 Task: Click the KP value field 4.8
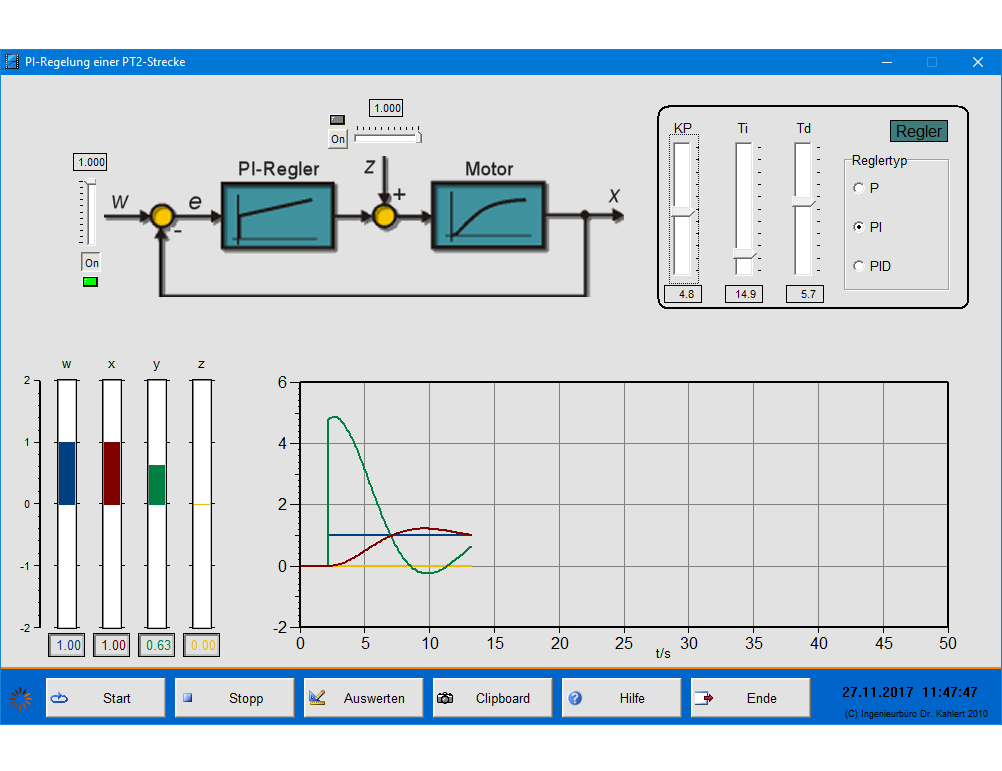coord(683,294)
